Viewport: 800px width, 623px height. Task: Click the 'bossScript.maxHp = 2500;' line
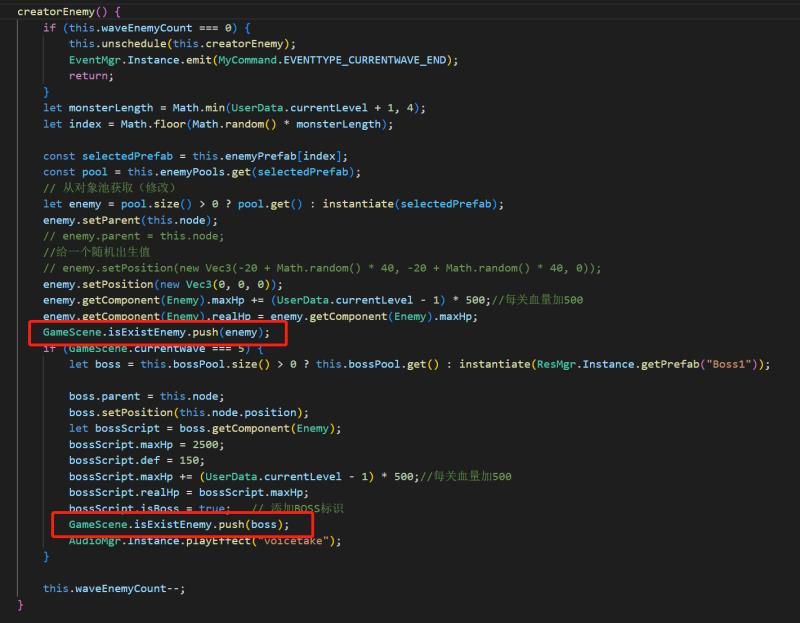click(x=146, y=444)
